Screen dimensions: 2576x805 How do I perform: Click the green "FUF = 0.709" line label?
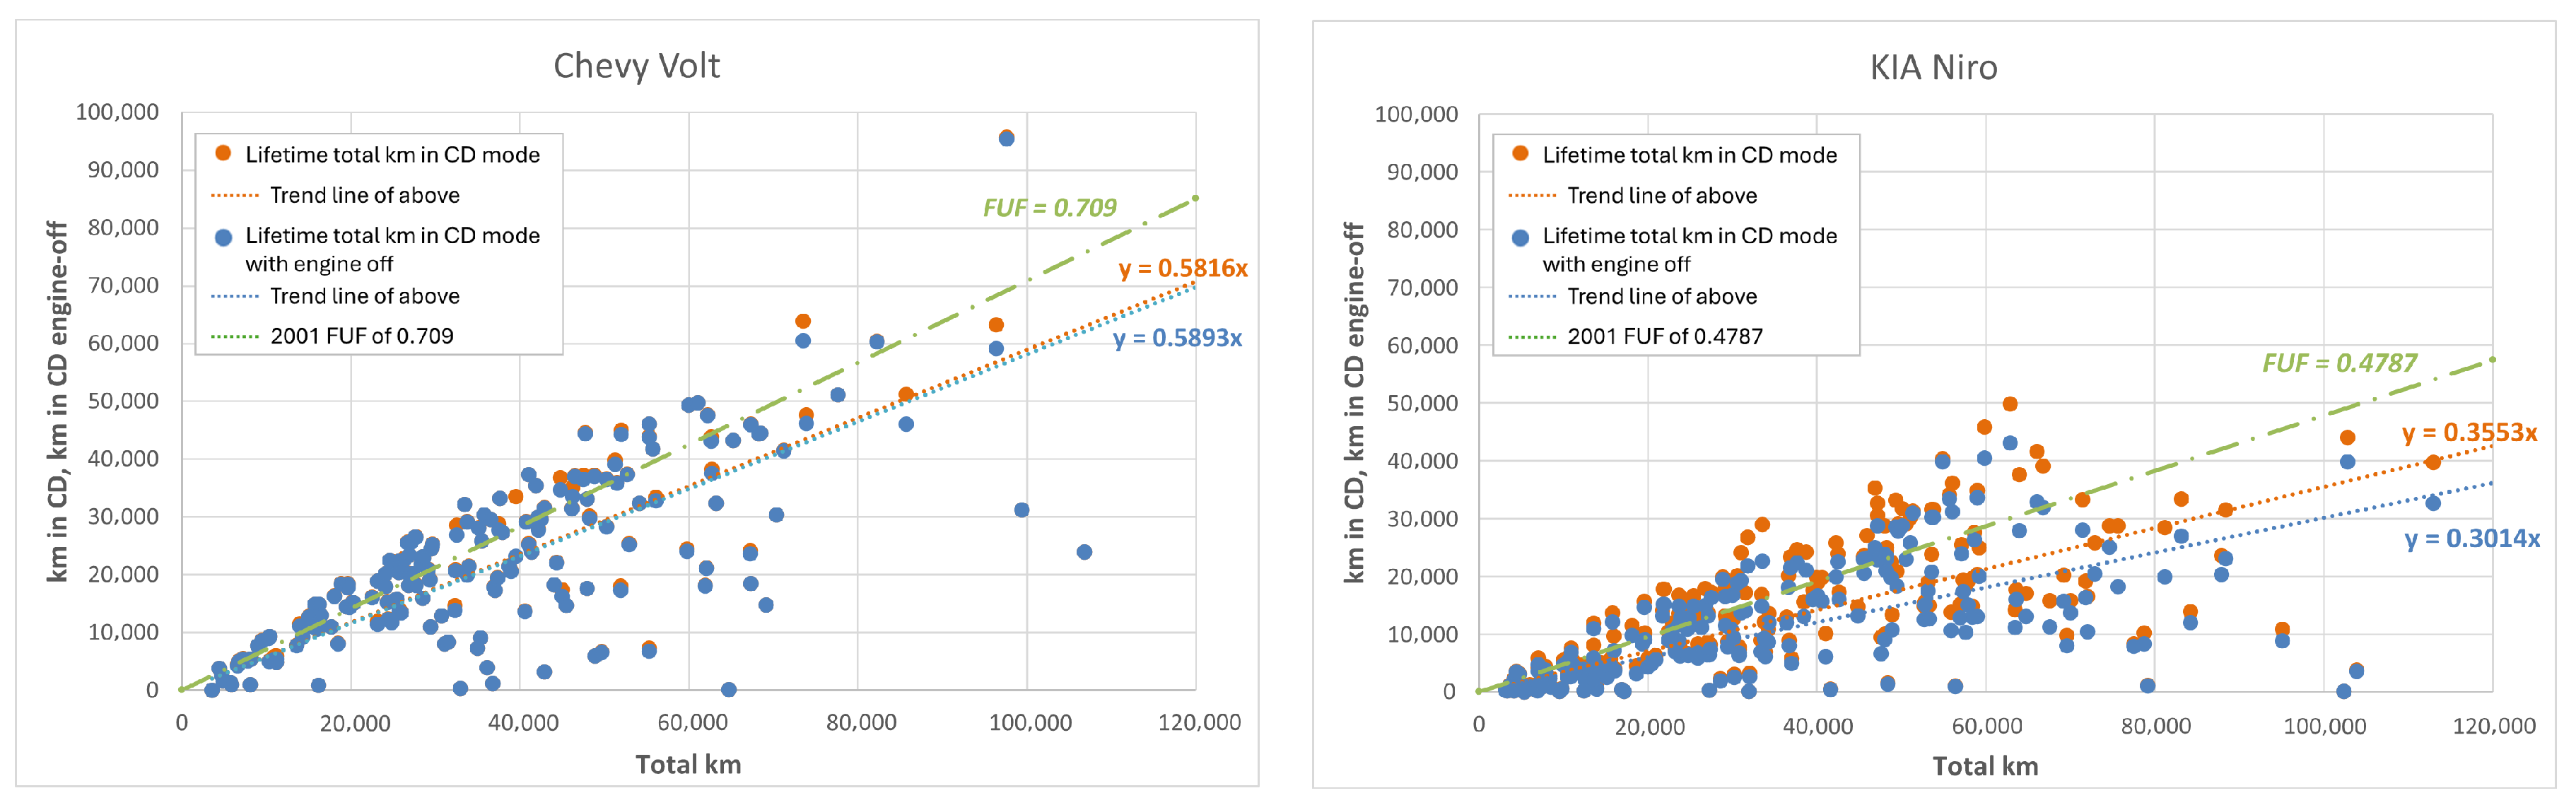(1049, 207)
